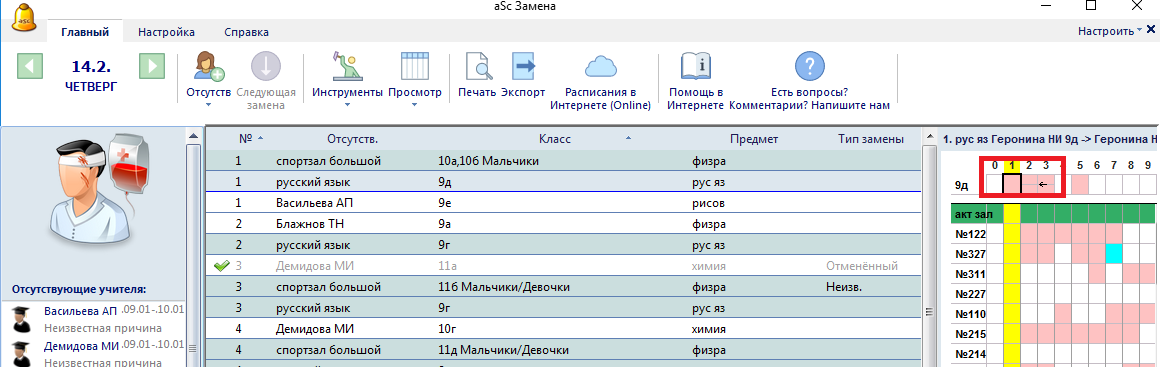Click the cyan cell in №327 row
The width and height of the screenshot is (1161, 368).
(1114, 254)
